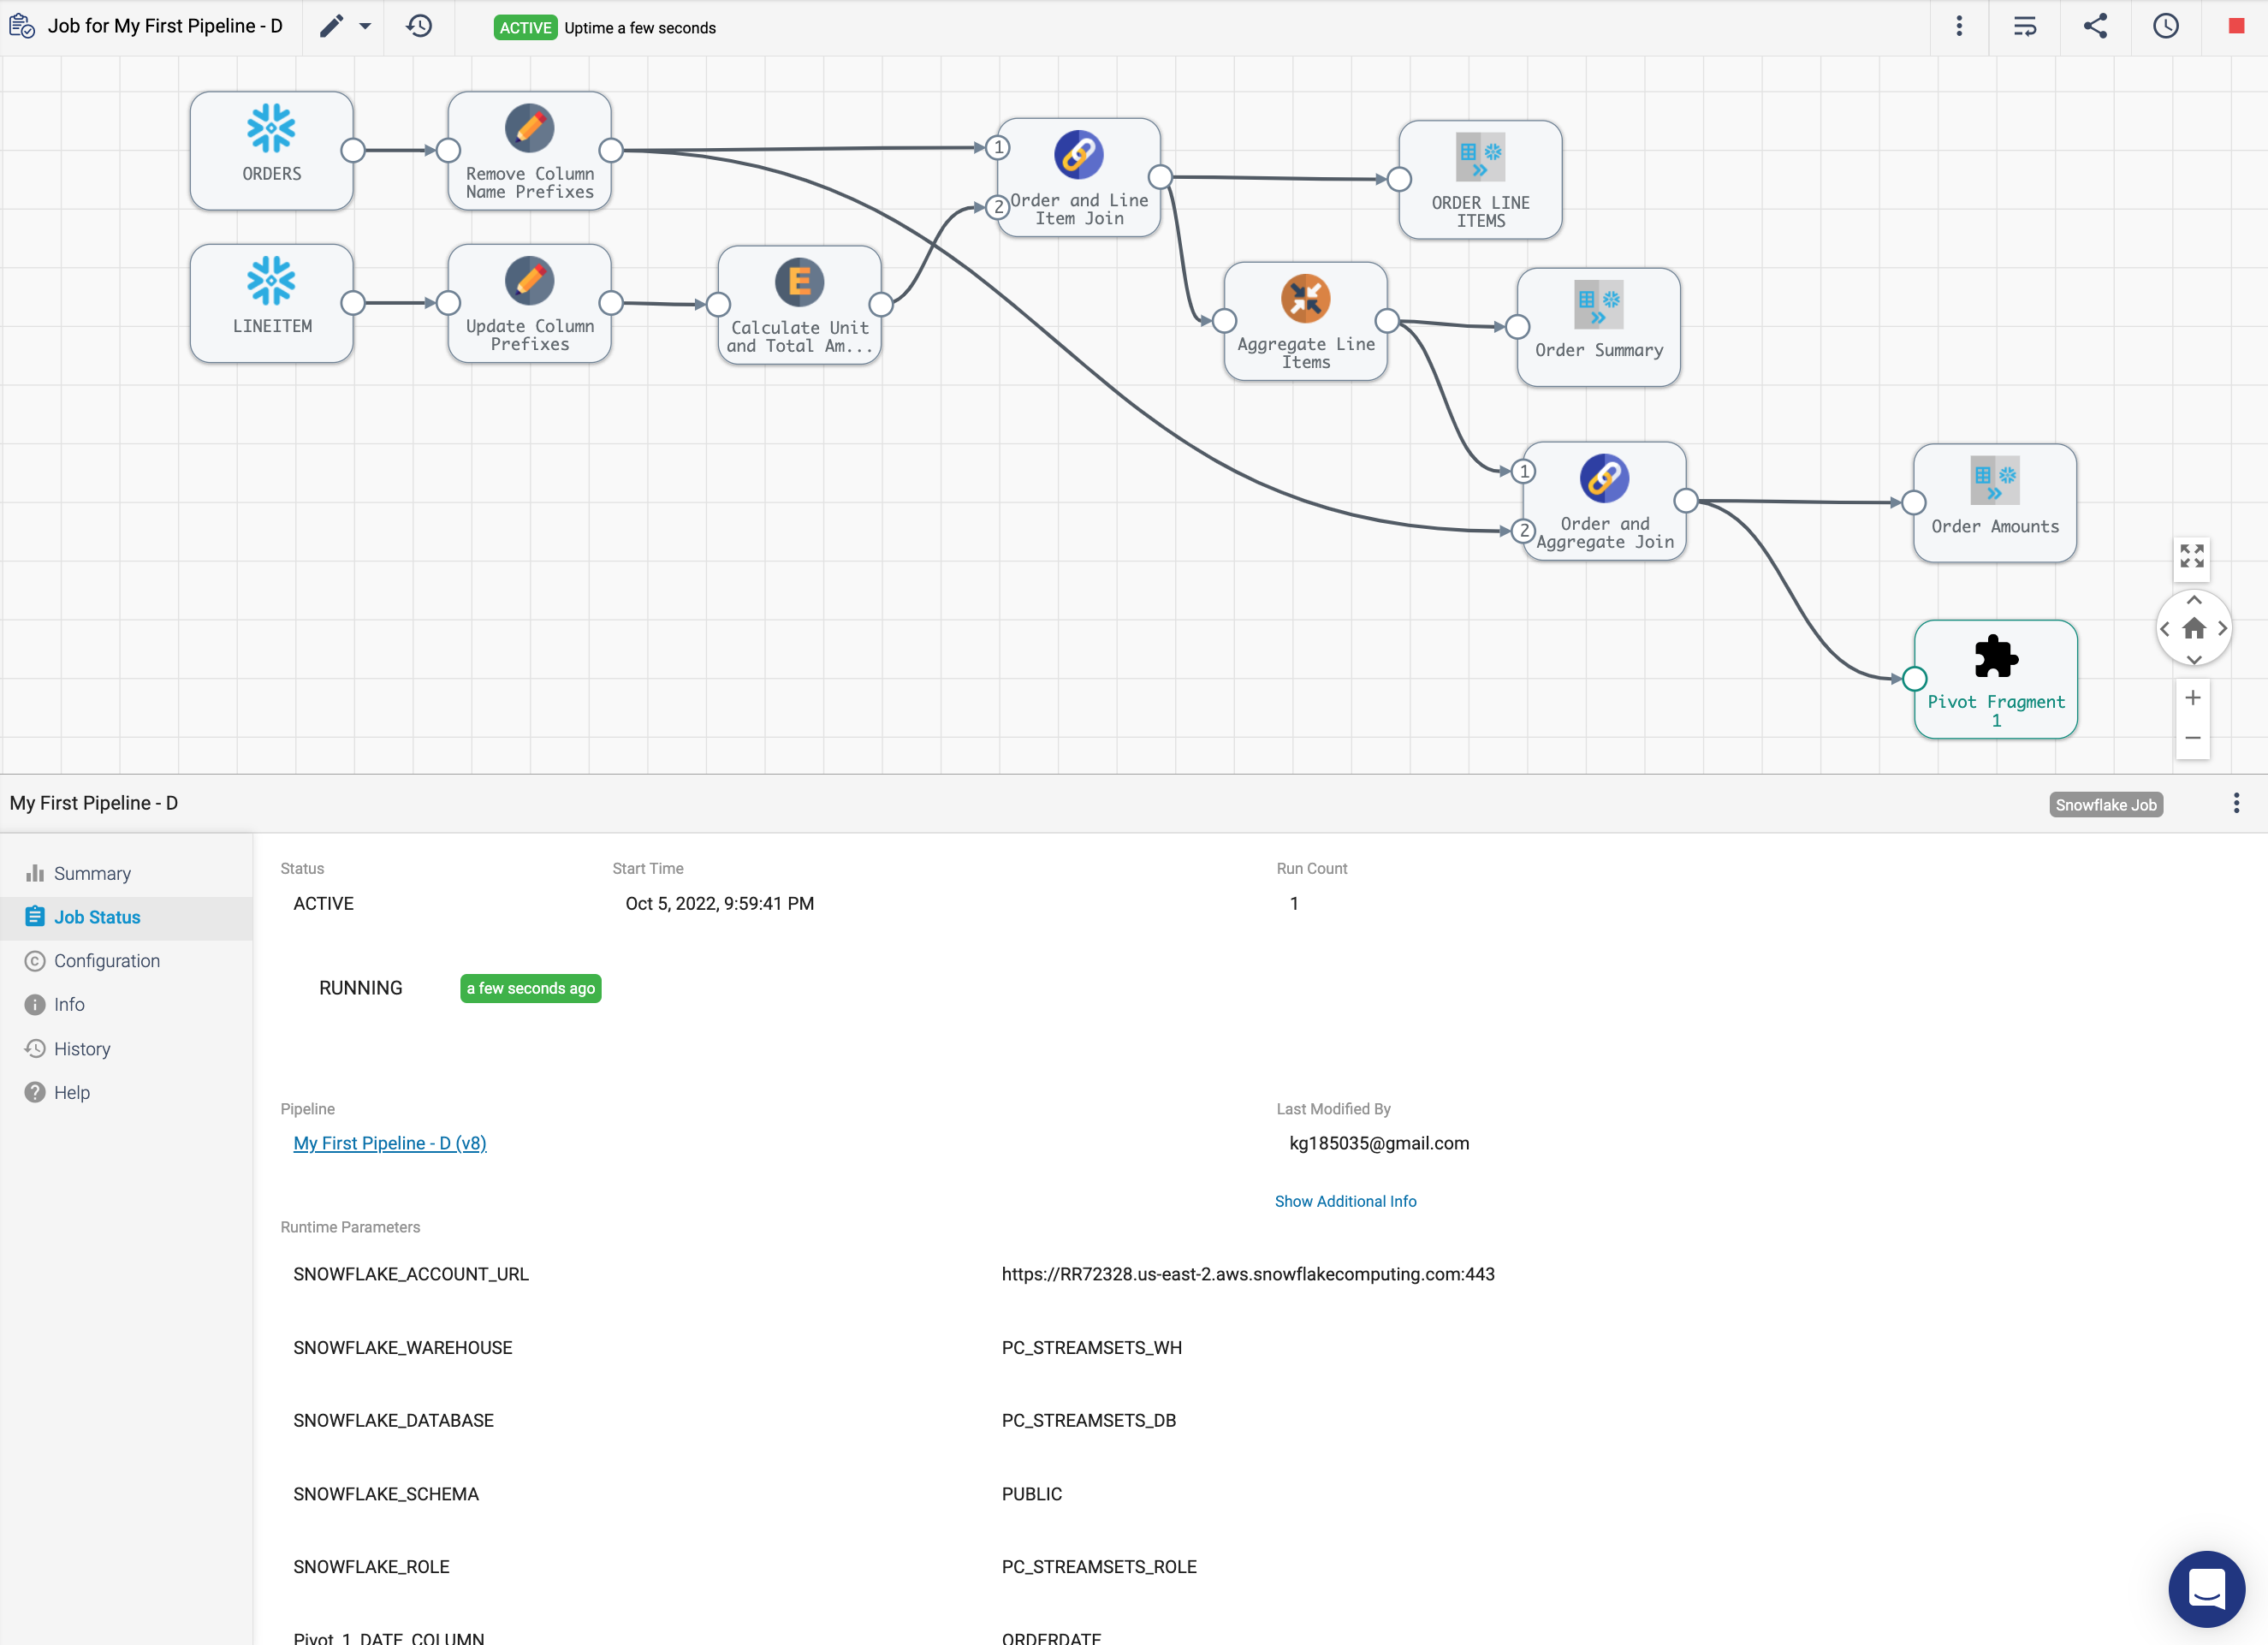Switch to the Configuration tab
2268x1645 pixels.
(106, 960)
